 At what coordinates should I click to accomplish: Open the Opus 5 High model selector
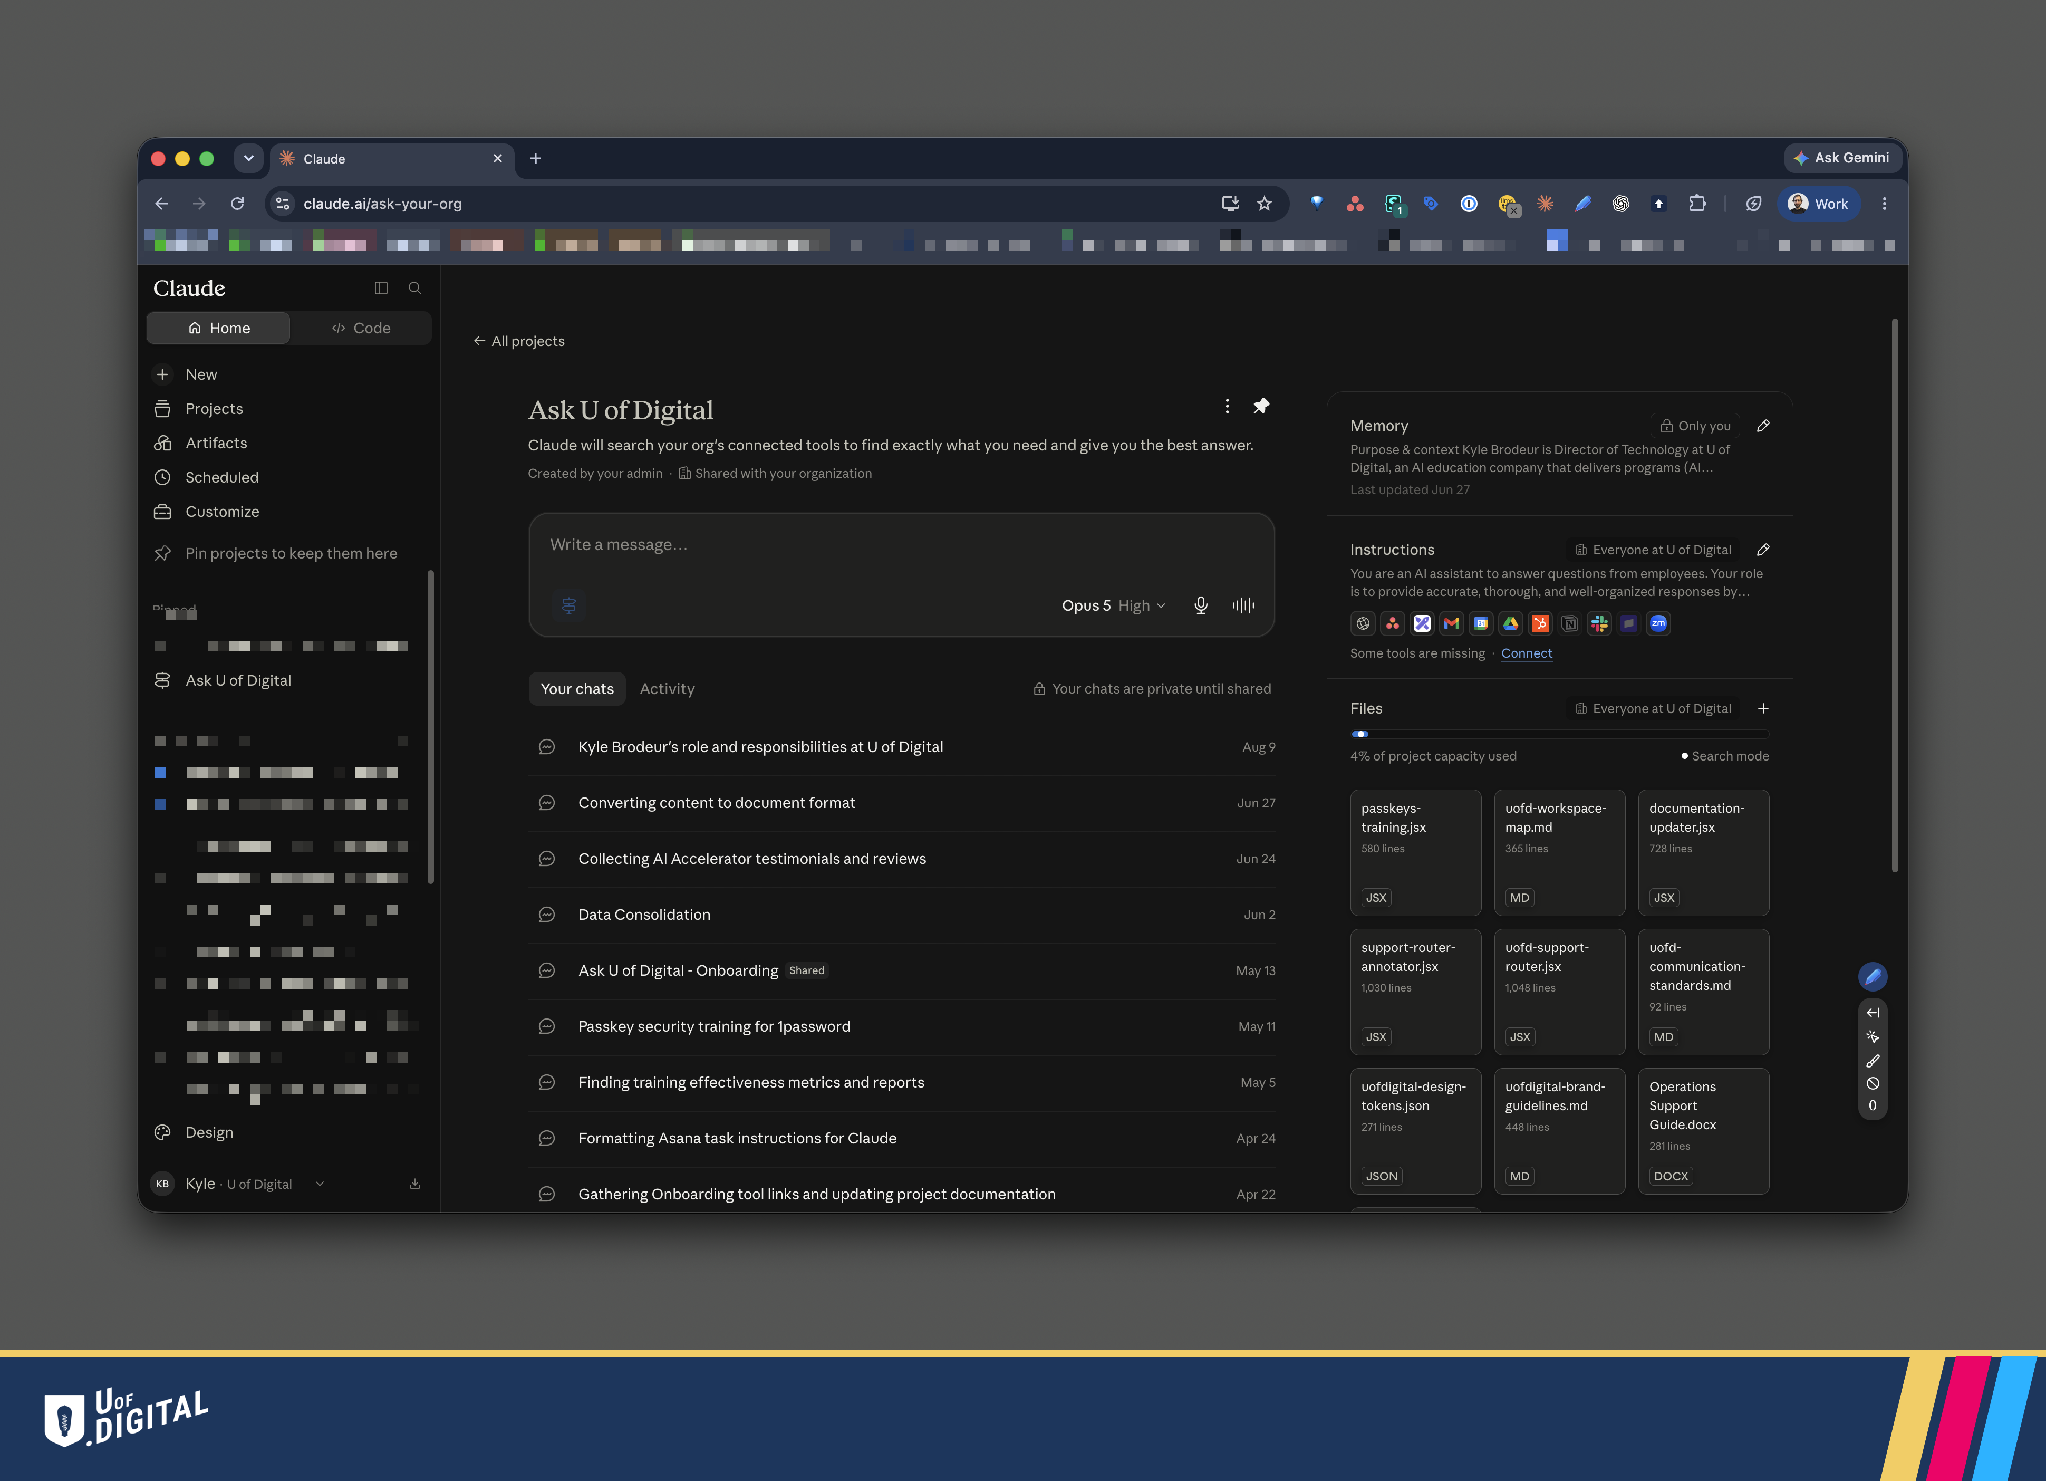[1113, 605]
